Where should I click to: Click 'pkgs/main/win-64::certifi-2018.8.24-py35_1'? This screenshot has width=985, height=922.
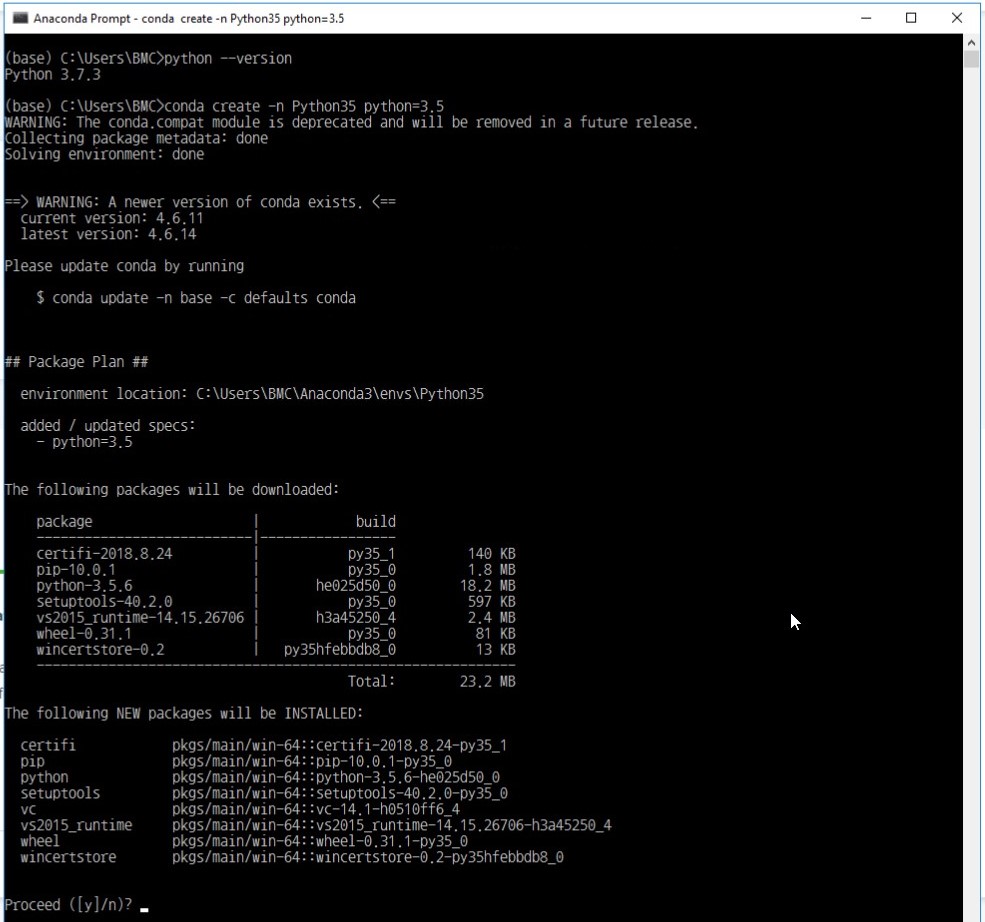(339, 745)
